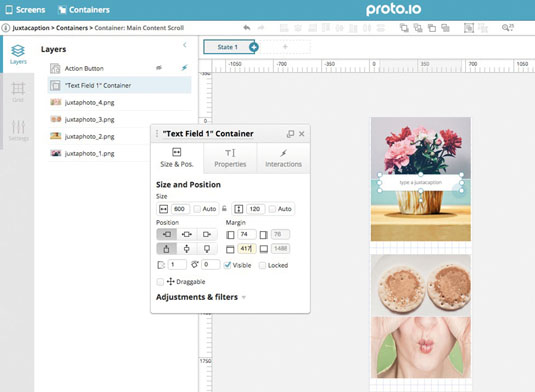Image resolution: width=535 pixels, height=392 pixels.
Task: Click the opacity icon next to value 1
Action: tap(161, 265)
